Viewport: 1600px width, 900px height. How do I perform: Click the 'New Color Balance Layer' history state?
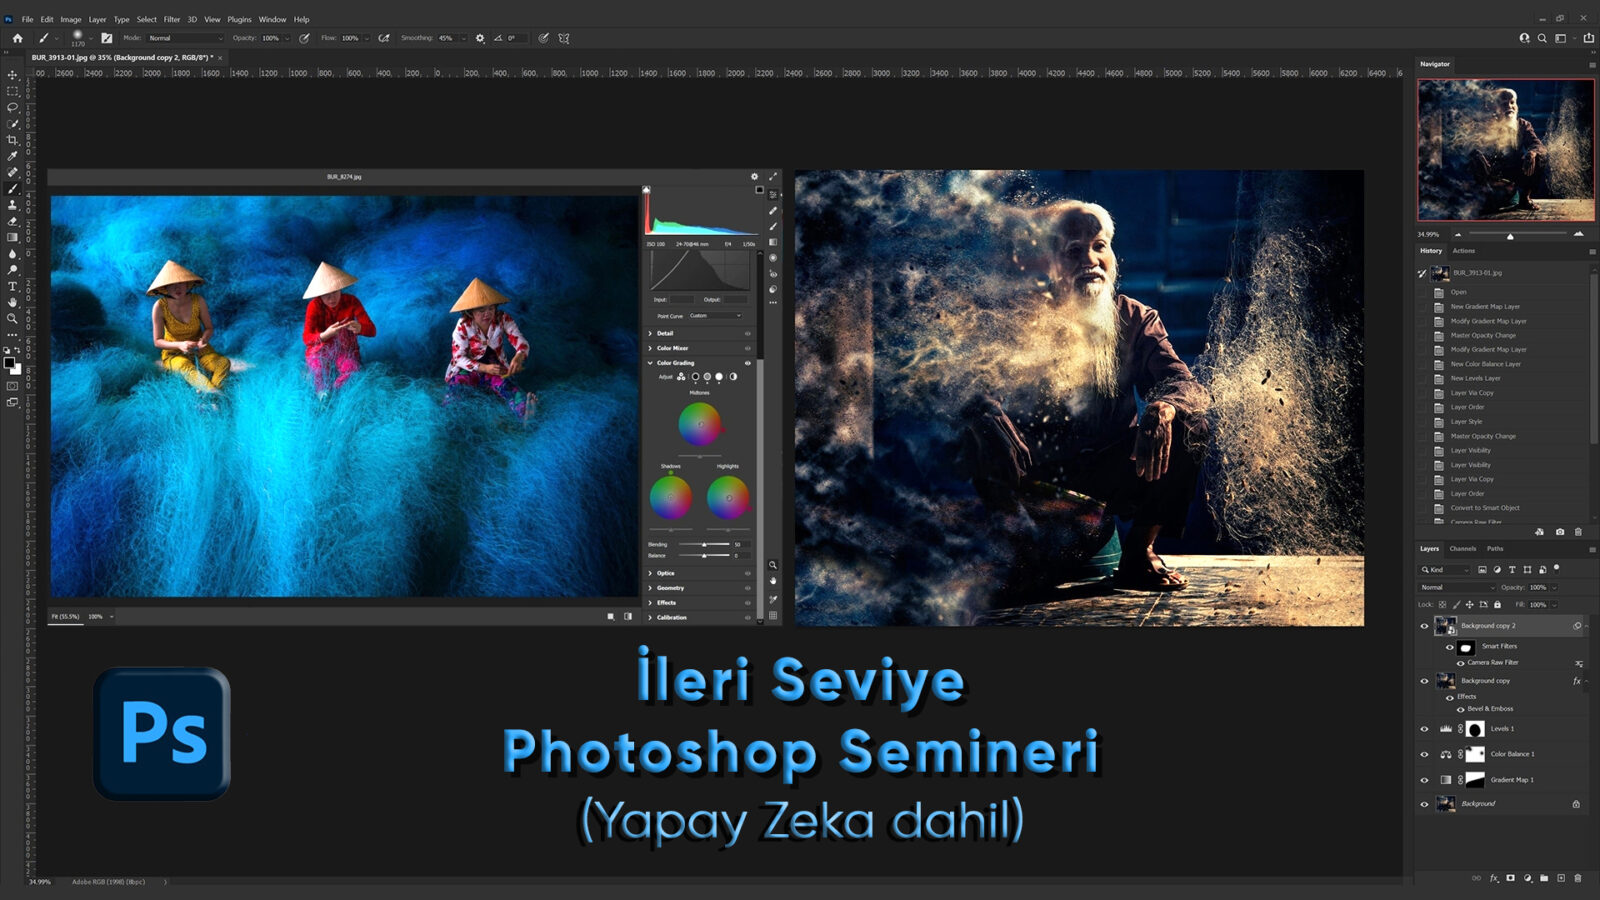pyautogui.click(x=1485, y=364)
